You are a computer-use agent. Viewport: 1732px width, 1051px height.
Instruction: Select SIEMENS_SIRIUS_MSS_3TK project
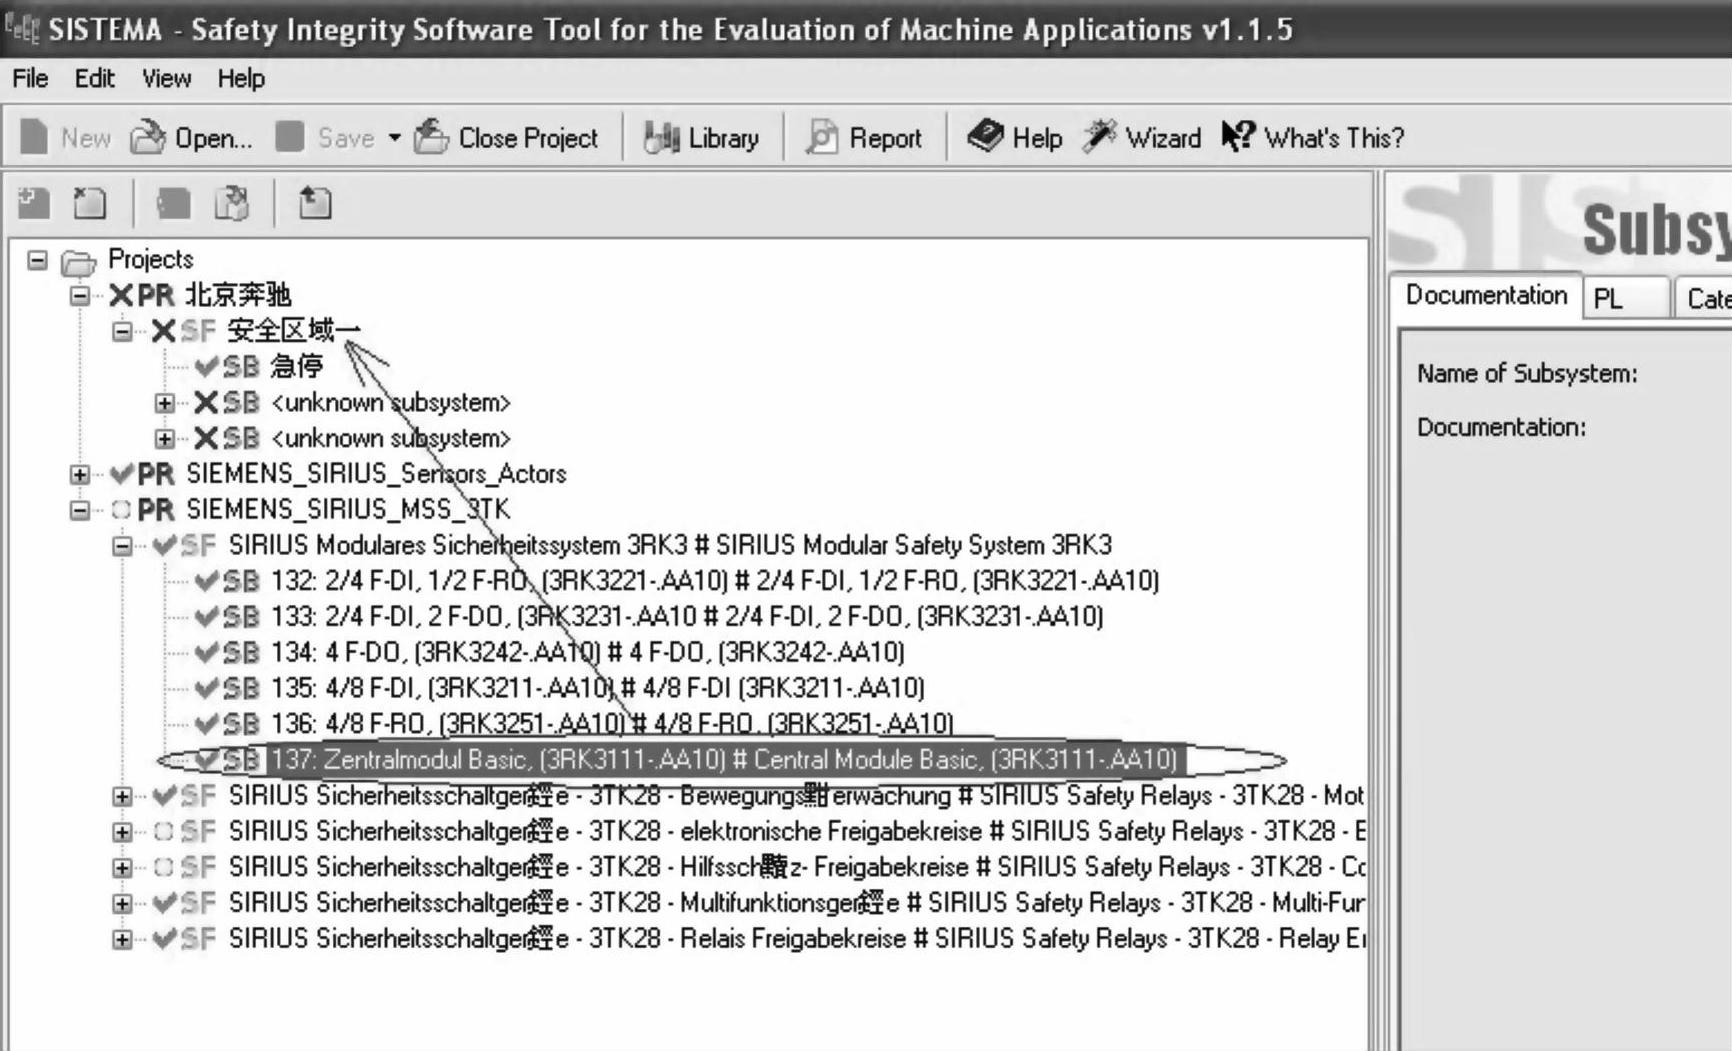pos(348,509)
